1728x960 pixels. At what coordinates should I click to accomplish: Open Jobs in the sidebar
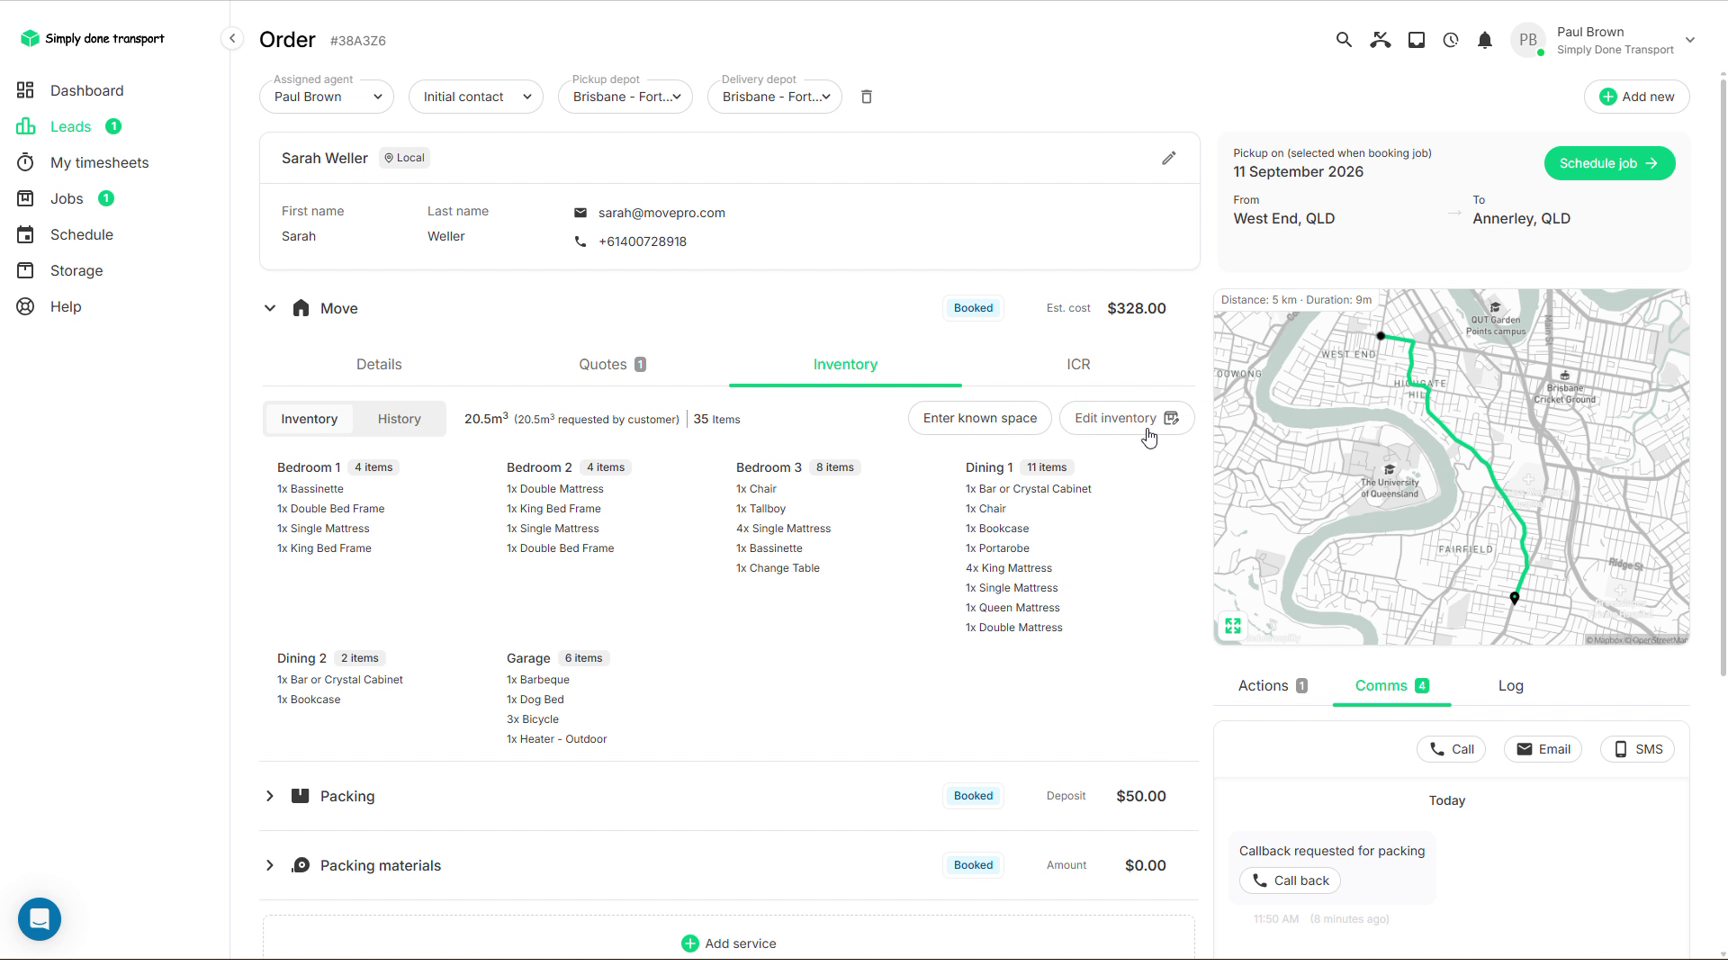click(65, 198)
